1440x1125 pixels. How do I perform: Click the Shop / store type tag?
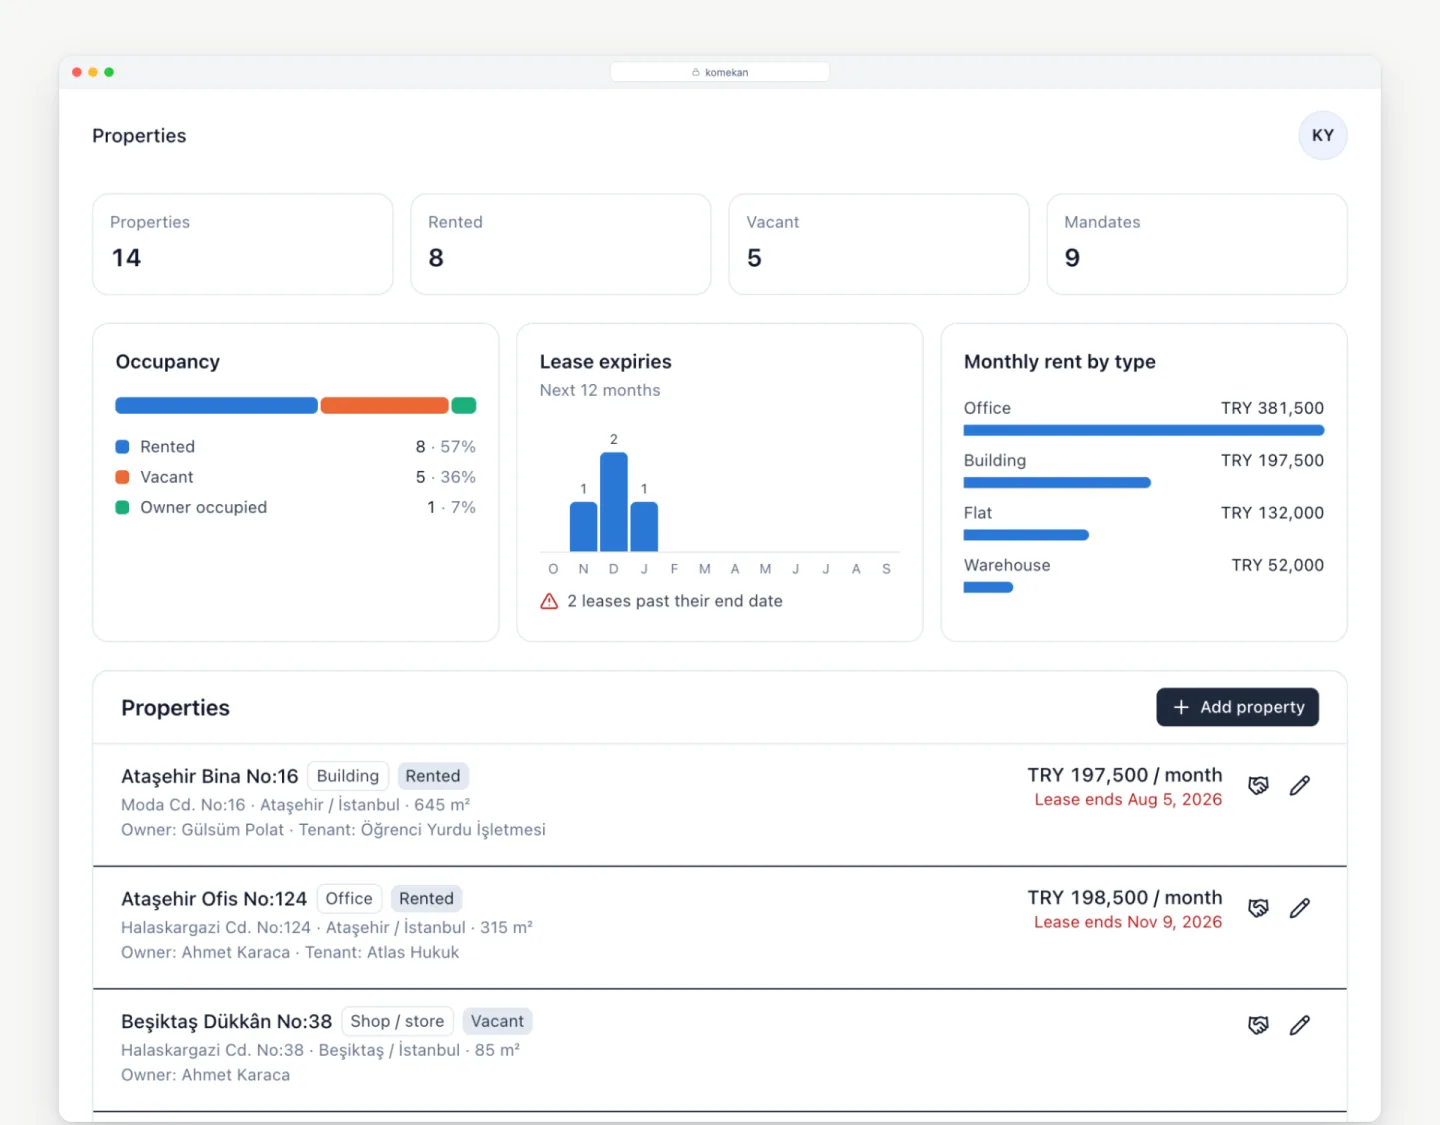pos(397,1021)
